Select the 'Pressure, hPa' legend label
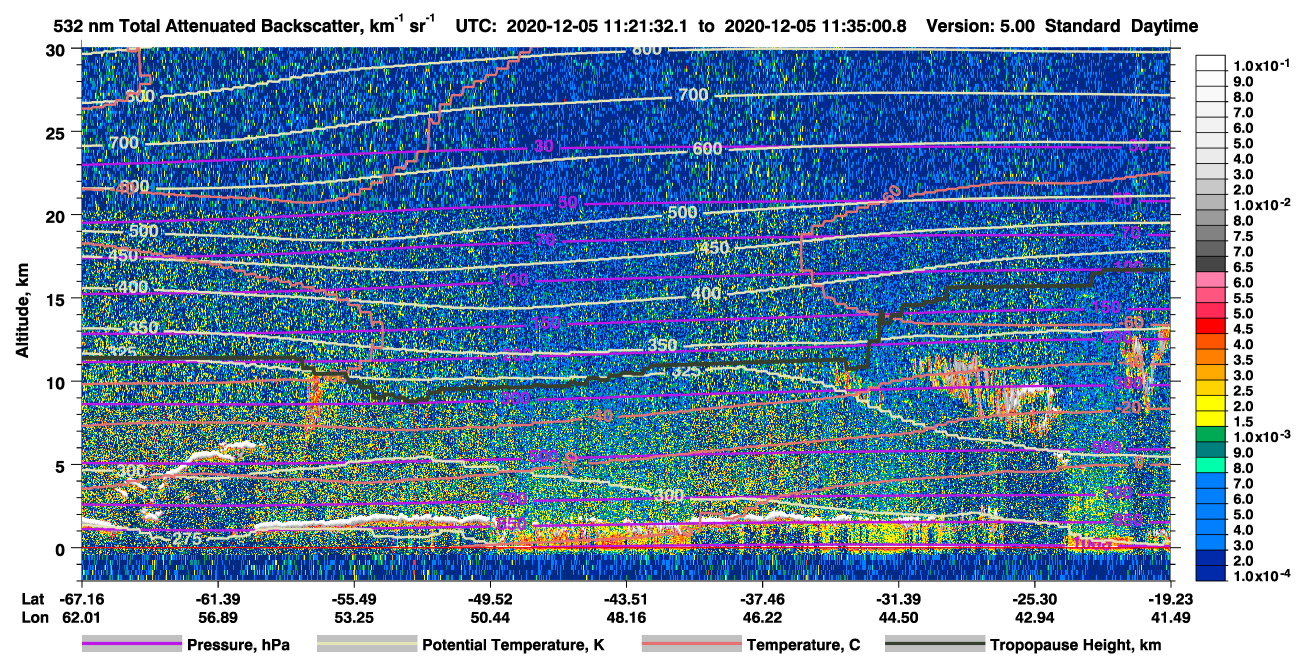The width and height of the screenshot is (1300, 667). point(238,645)
